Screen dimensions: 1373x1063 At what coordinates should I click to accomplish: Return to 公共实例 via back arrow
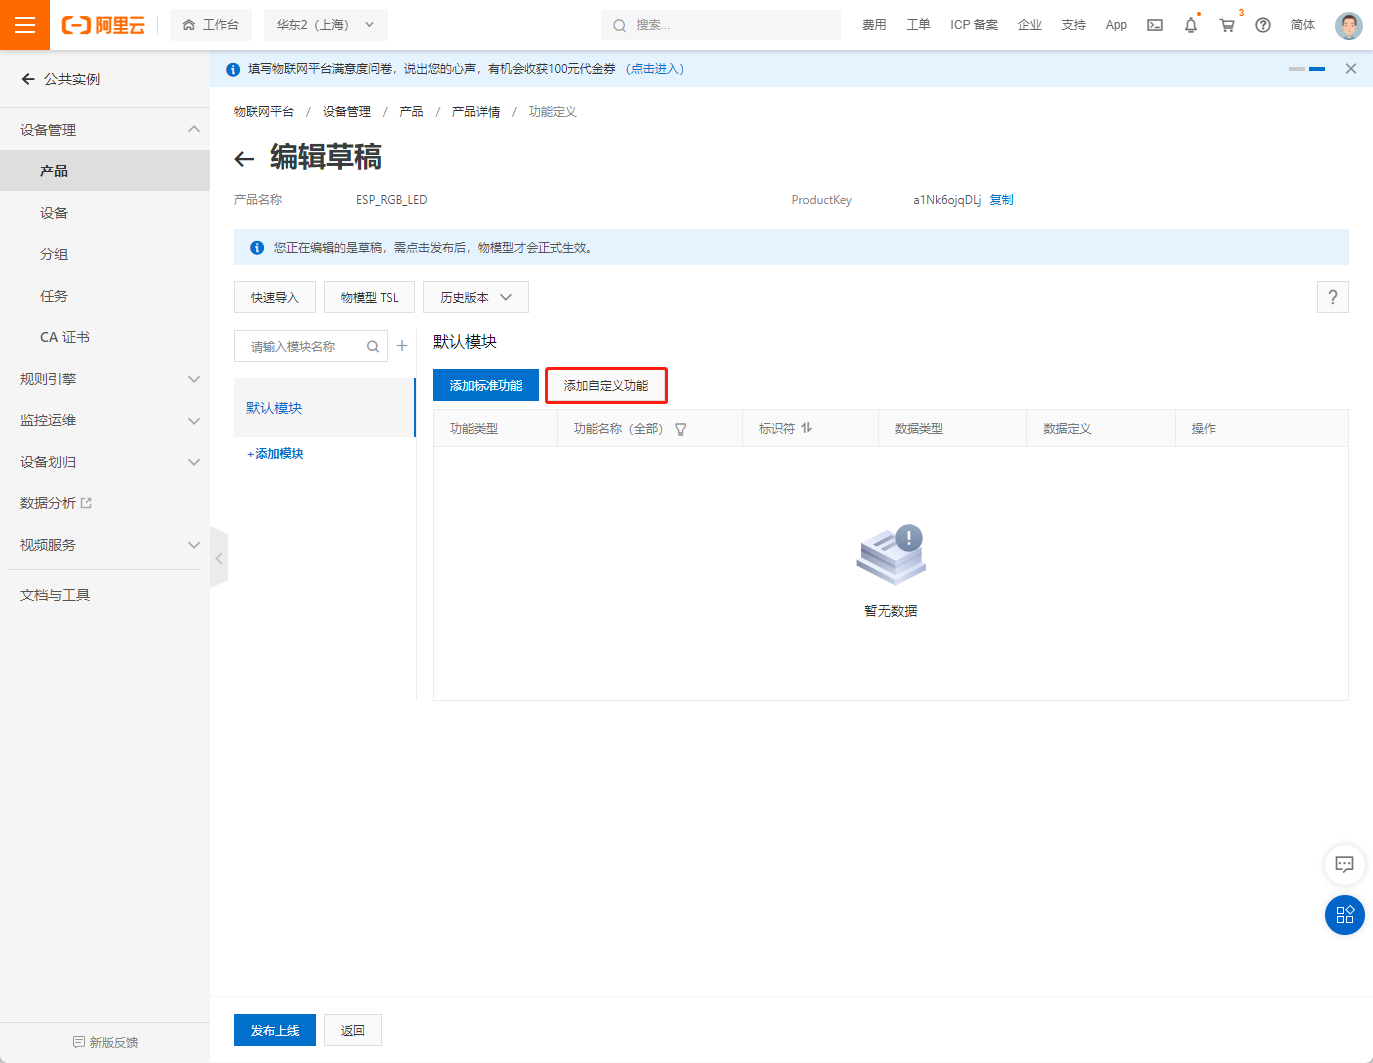[28, 79]
